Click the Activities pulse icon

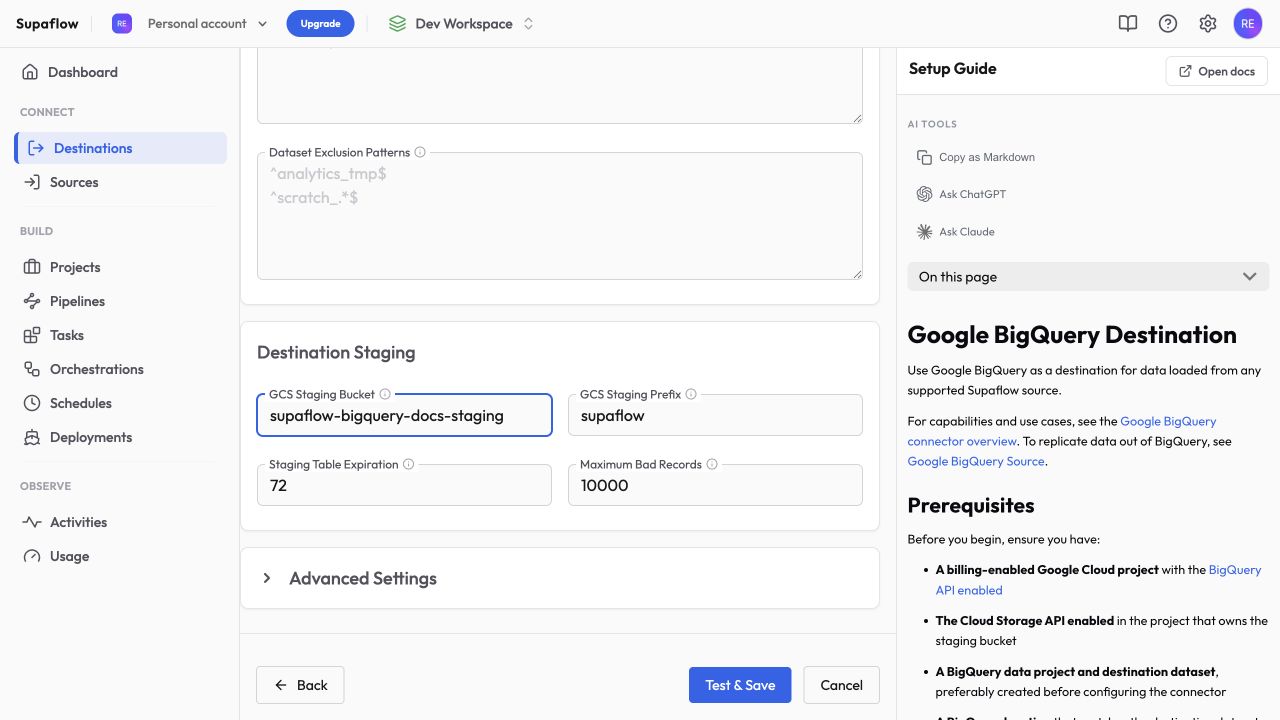(x=32, y=522)
